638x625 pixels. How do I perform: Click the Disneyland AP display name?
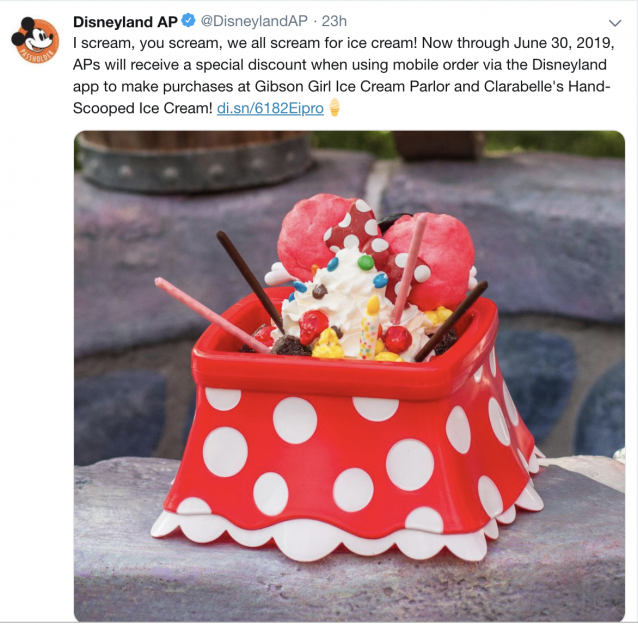pos(125,22)
